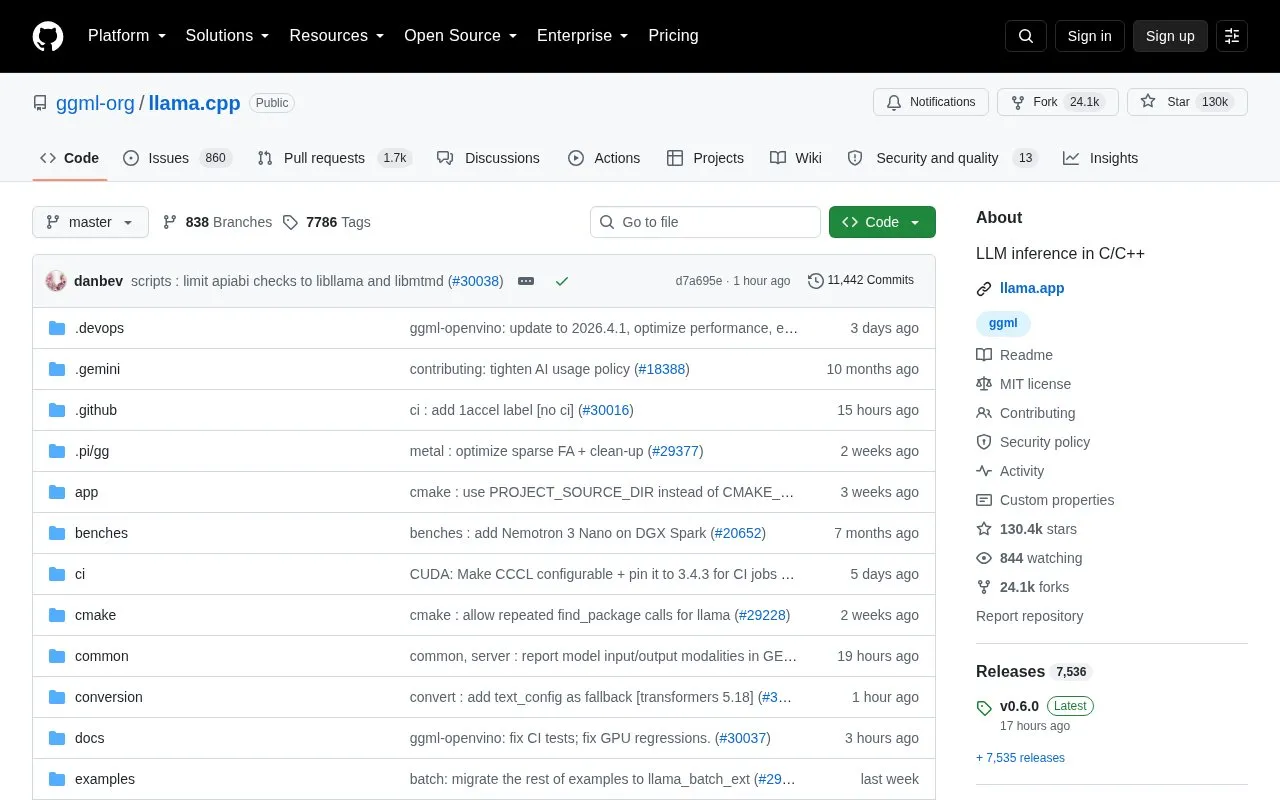
Task: Click the green check status icon
Action: [562, 281]
